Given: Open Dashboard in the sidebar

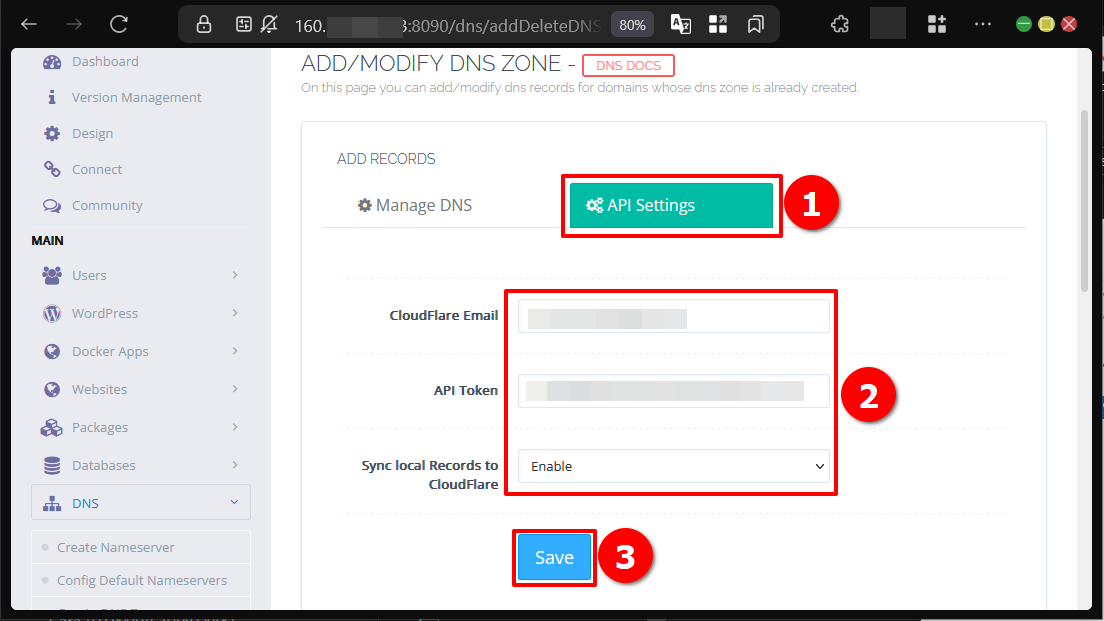Looking at the screenshot, I should click(x=105, y=61).
